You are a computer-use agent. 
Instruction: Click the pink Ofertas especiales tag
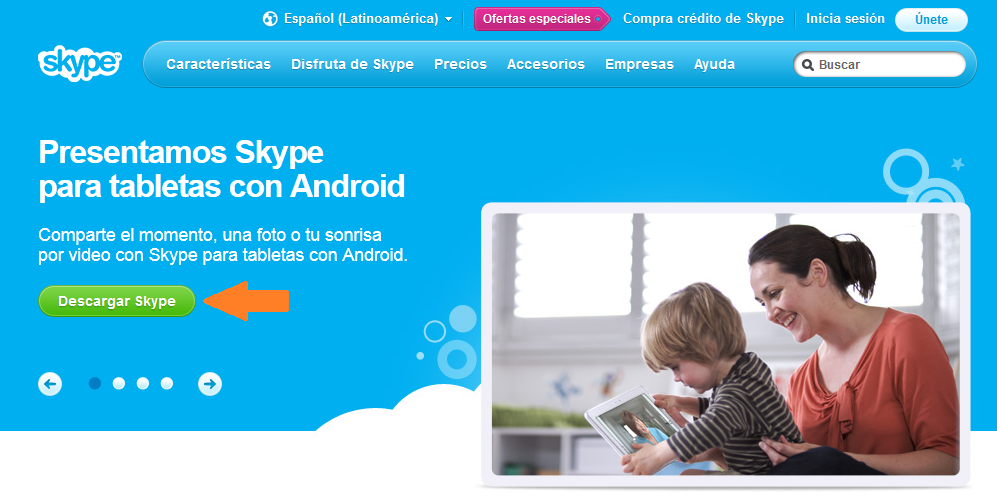(x=542, y=19)
